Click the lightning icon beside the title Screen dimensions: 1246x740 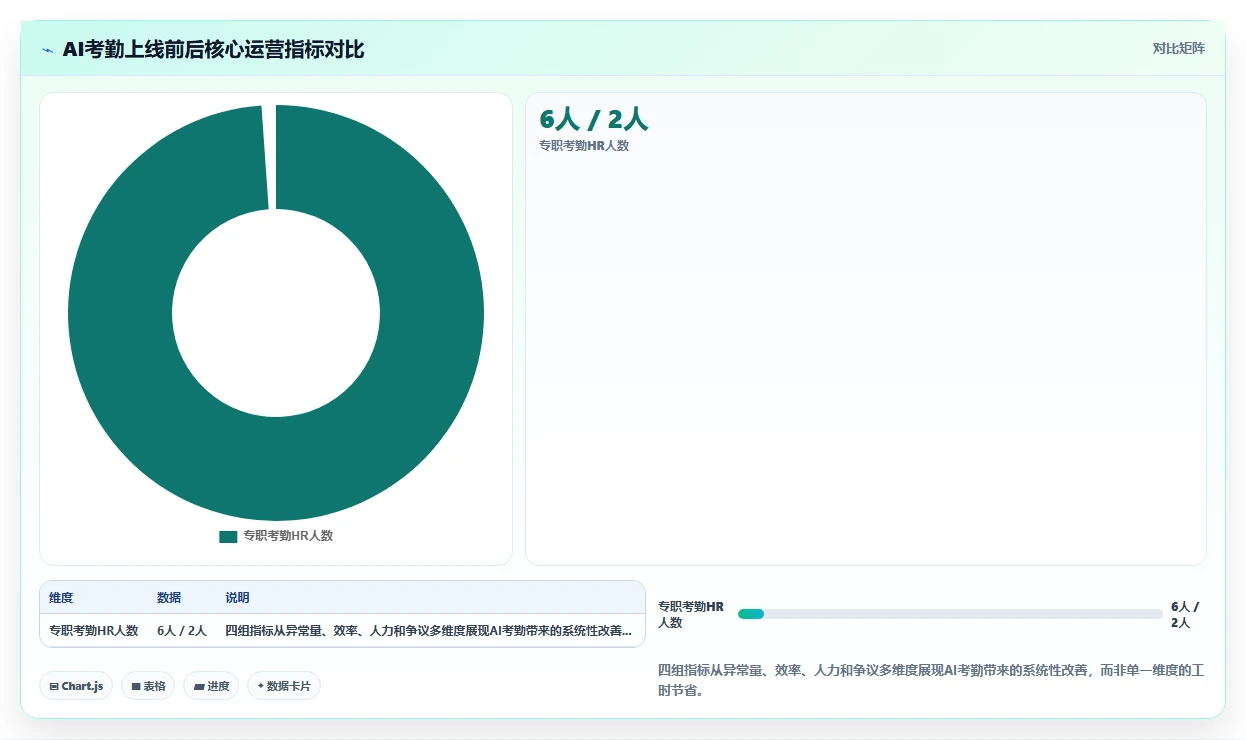[x=48, y=50]
